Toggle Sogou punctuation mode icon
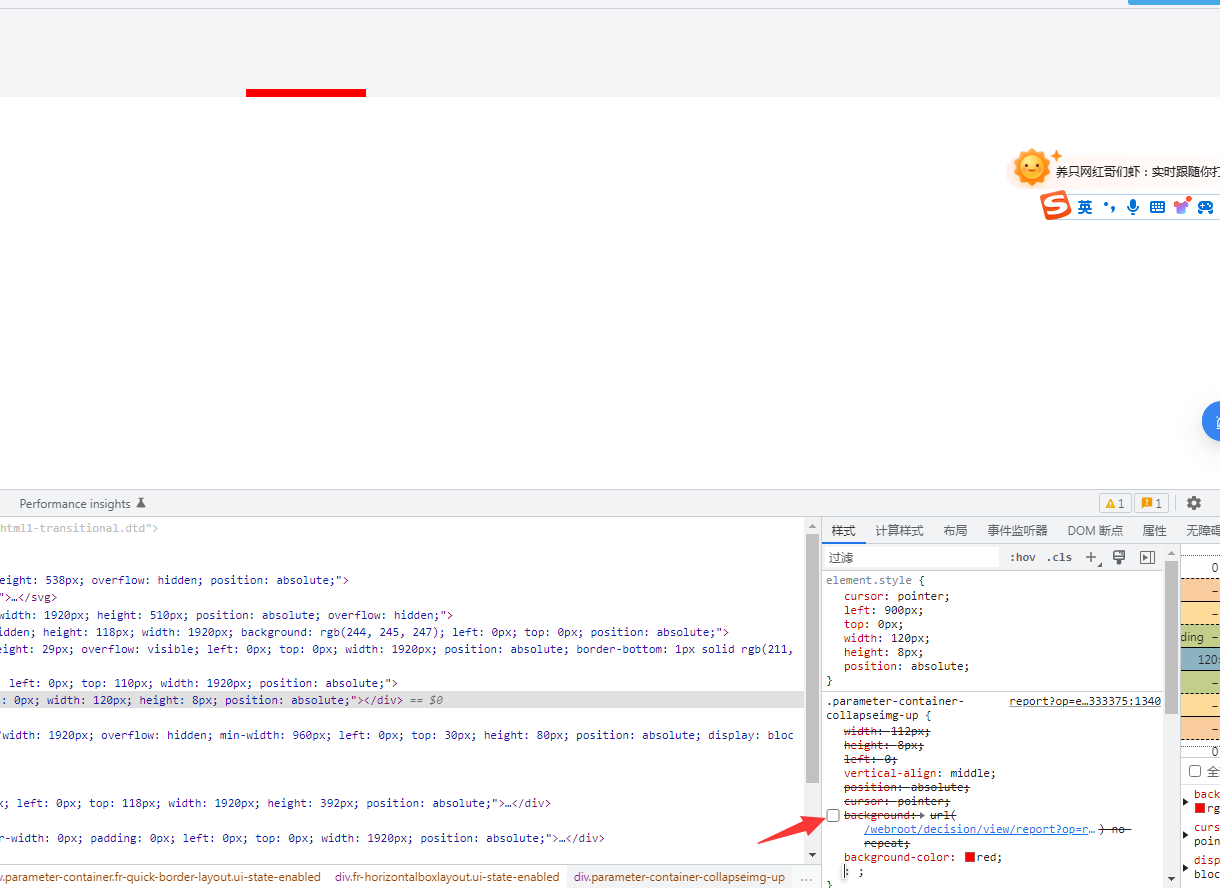Image resolution: width=1220 pixels, height=888 pixels. click(x=1108, y=207)
